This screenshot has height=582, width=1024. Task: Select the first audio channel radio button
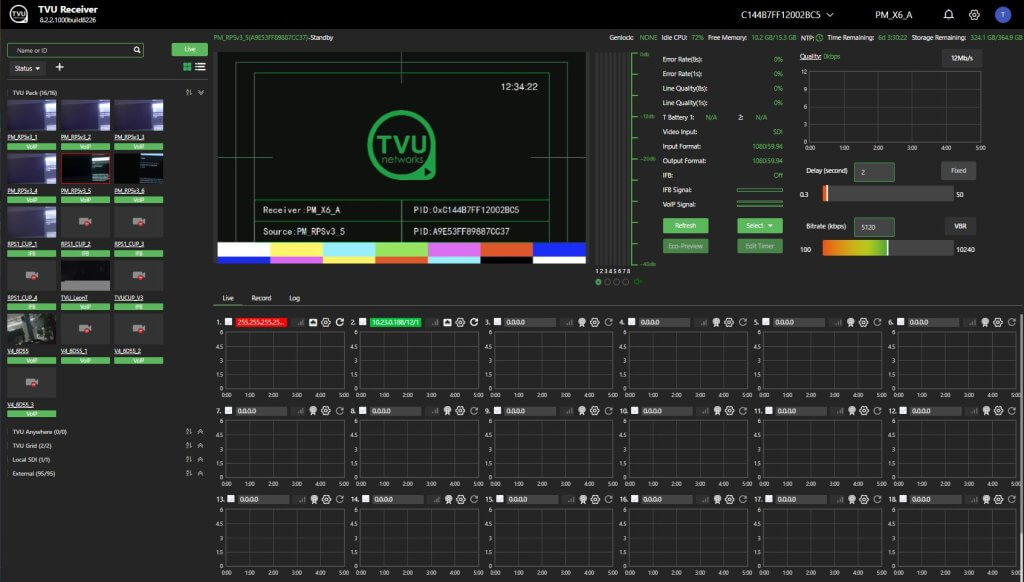coord(598,282)
